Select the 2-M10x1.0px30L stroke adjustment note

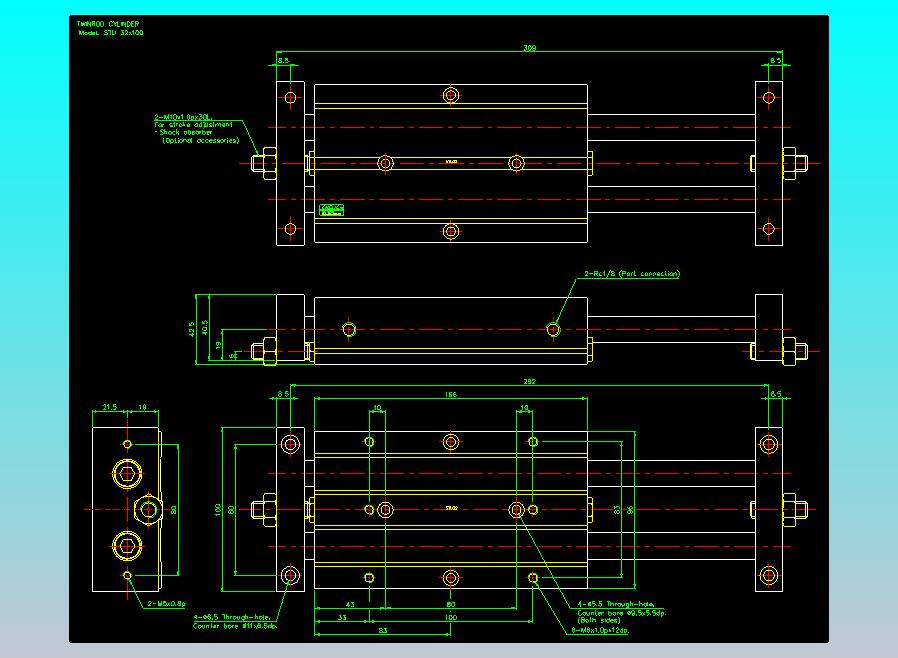[183, 117]
